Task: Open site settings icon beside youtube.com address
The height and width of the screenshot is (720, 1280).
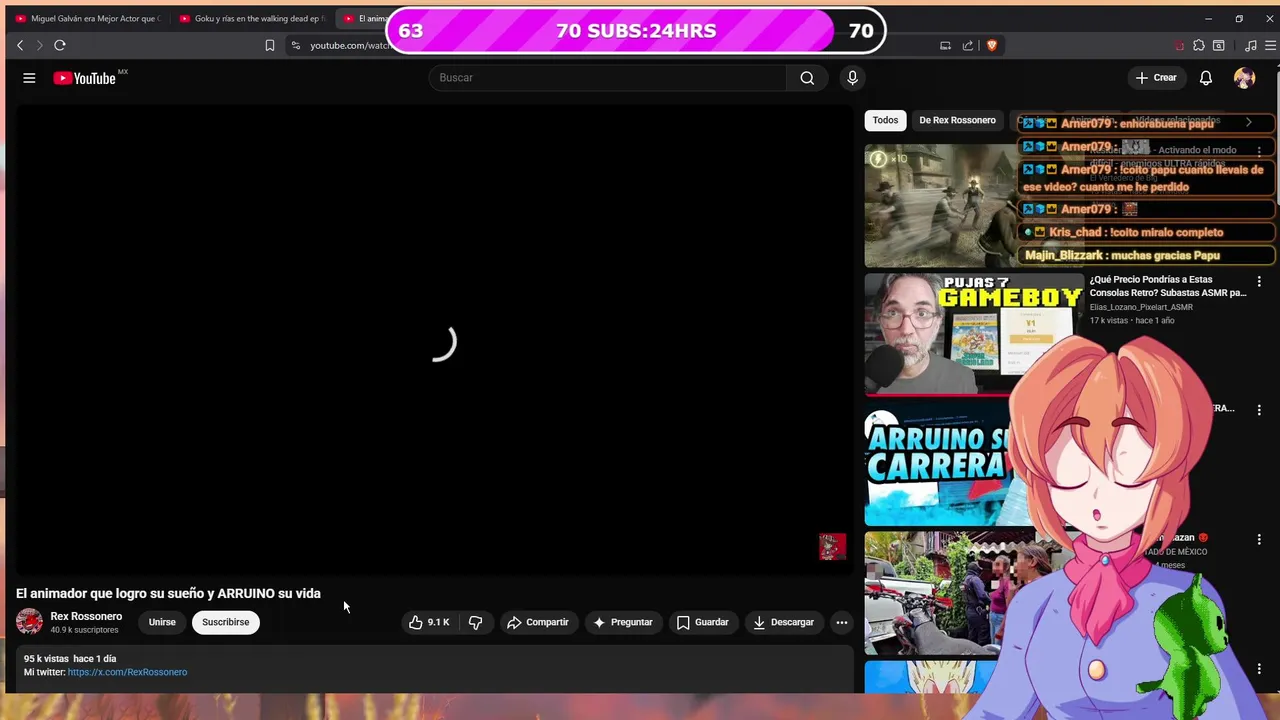Action: [295, 45]
